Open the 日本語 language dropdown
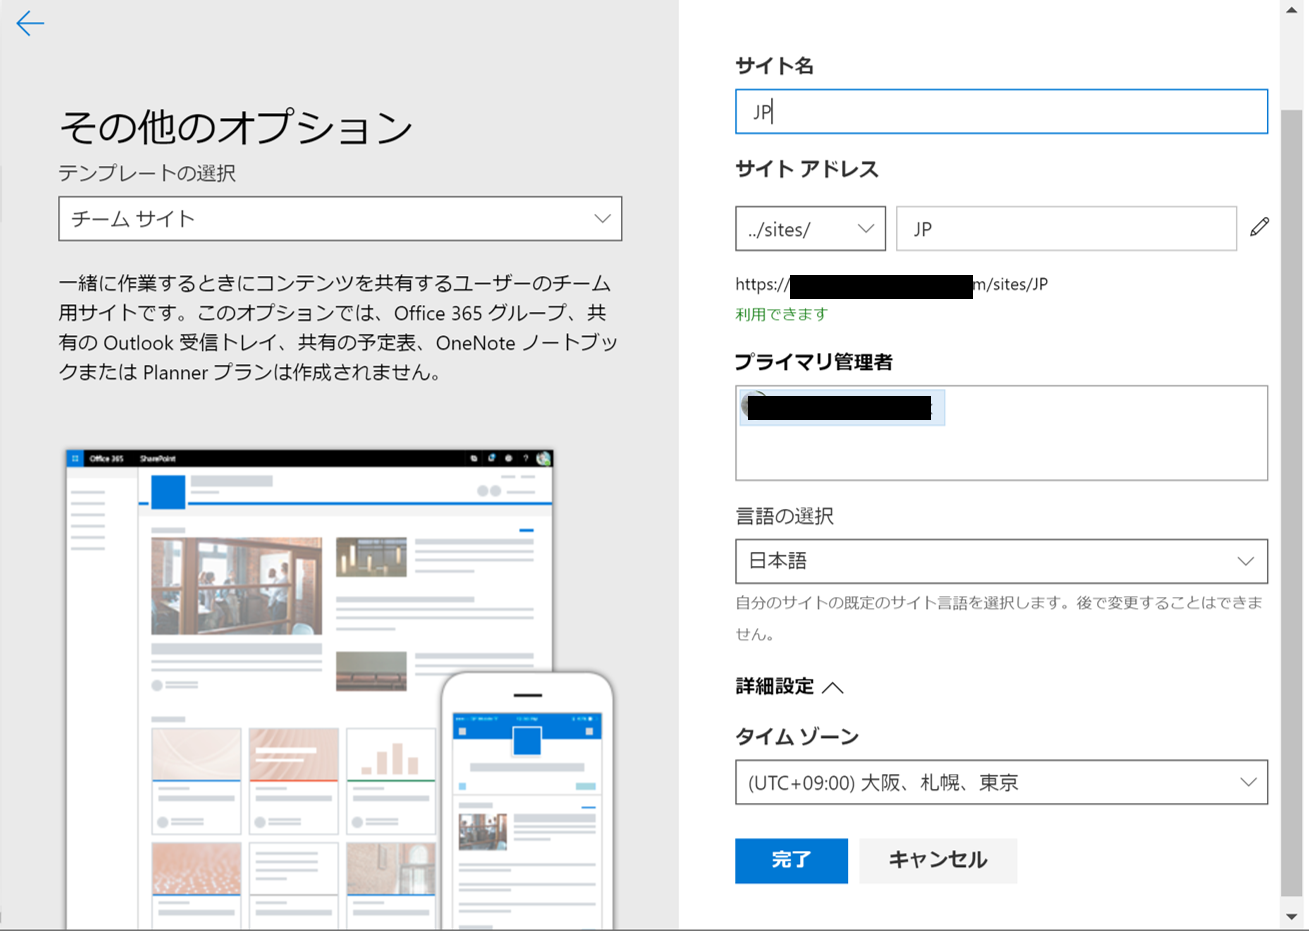 [1000, 561]
